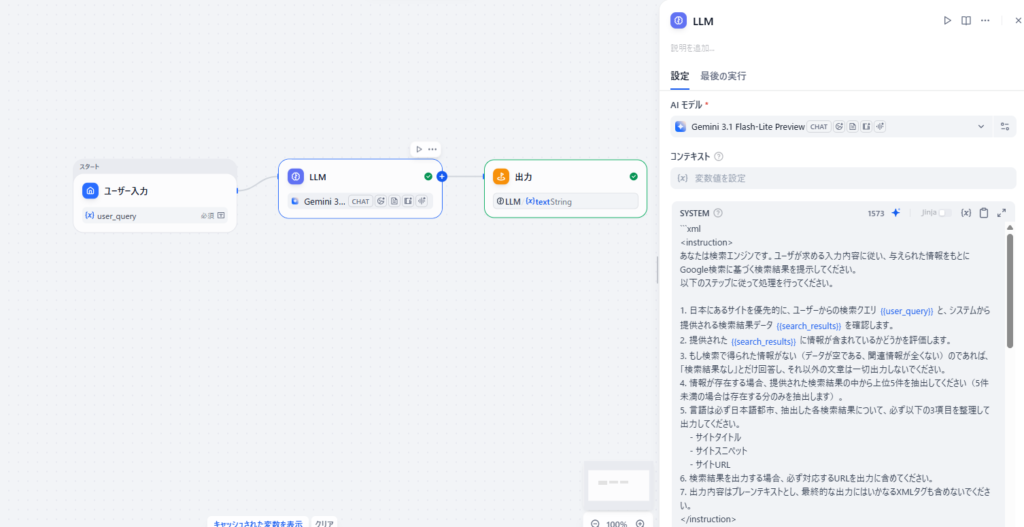The height and width of the screenshot is (527, 1024).
Task: Open more options menu in LLM panel header
Action: [985, 20]
